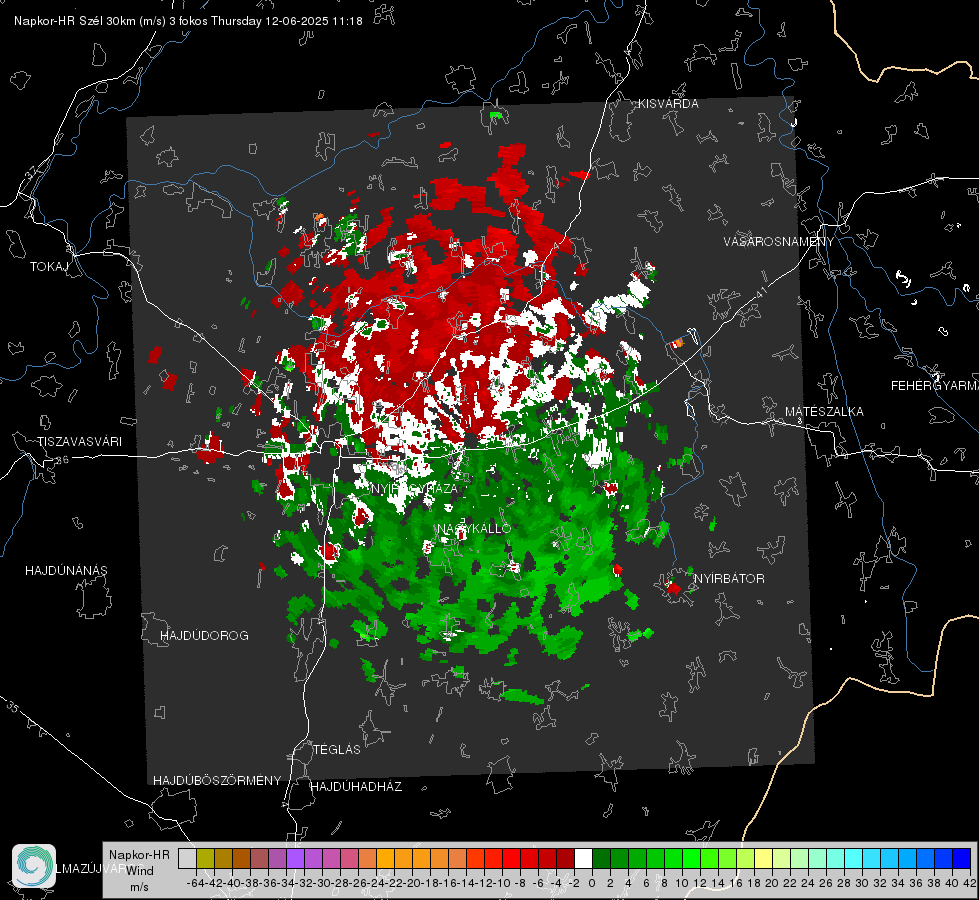Click the TISZAVASVÁRI town label

pyautogui.click(x=80, y=442)
